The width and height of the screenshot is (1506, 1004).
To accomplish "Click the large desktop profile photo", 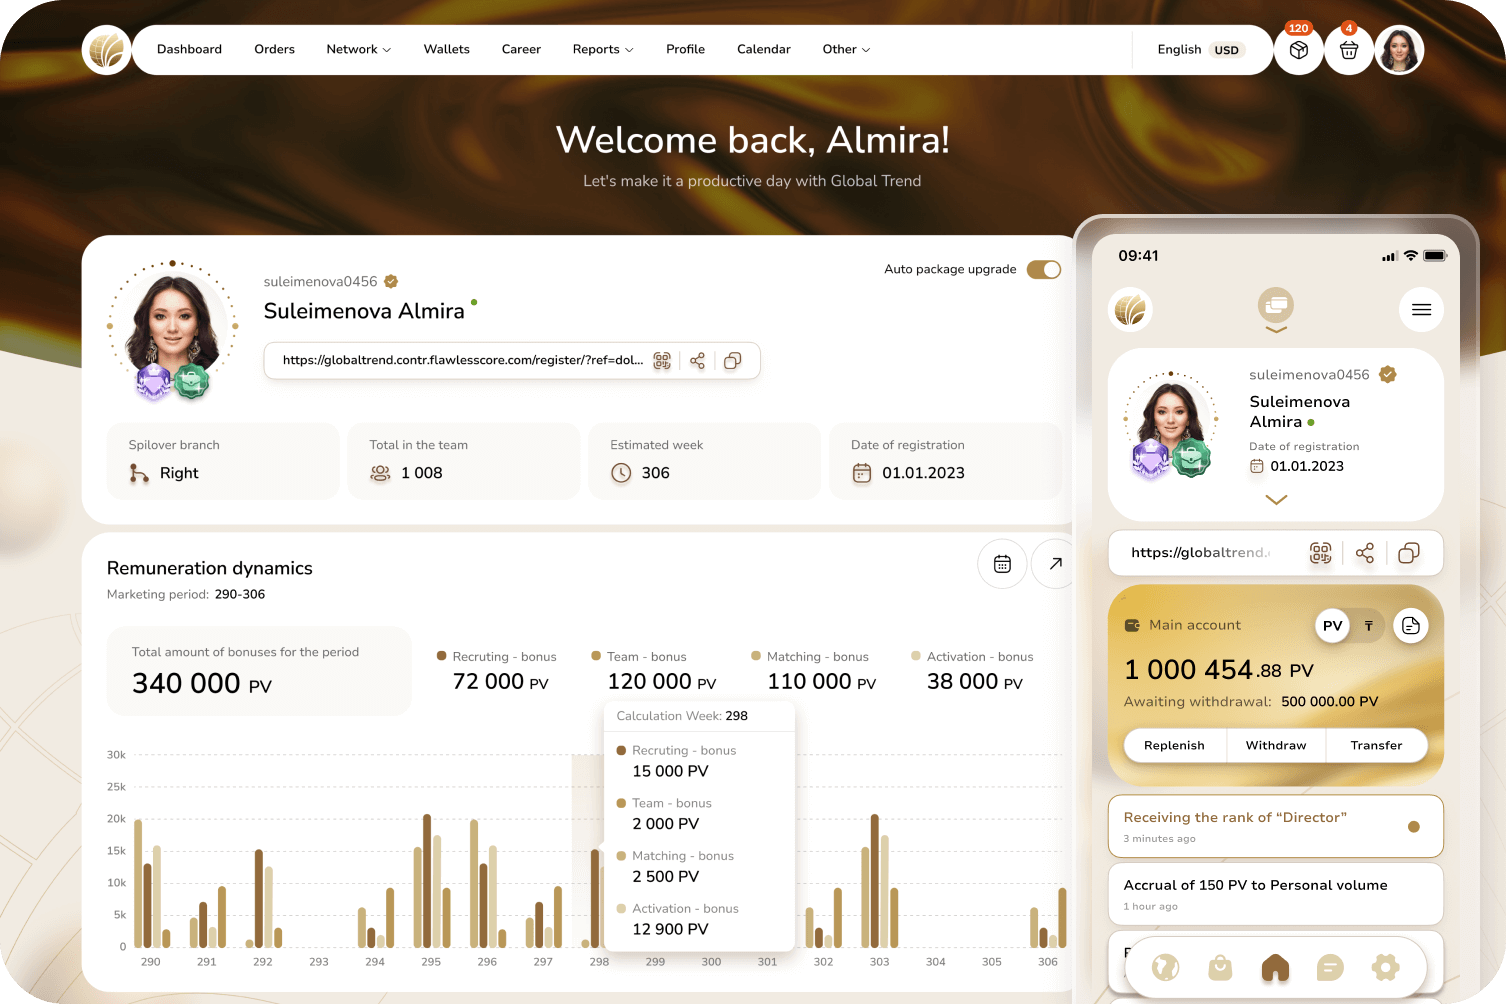I will [x=173, y=326].
